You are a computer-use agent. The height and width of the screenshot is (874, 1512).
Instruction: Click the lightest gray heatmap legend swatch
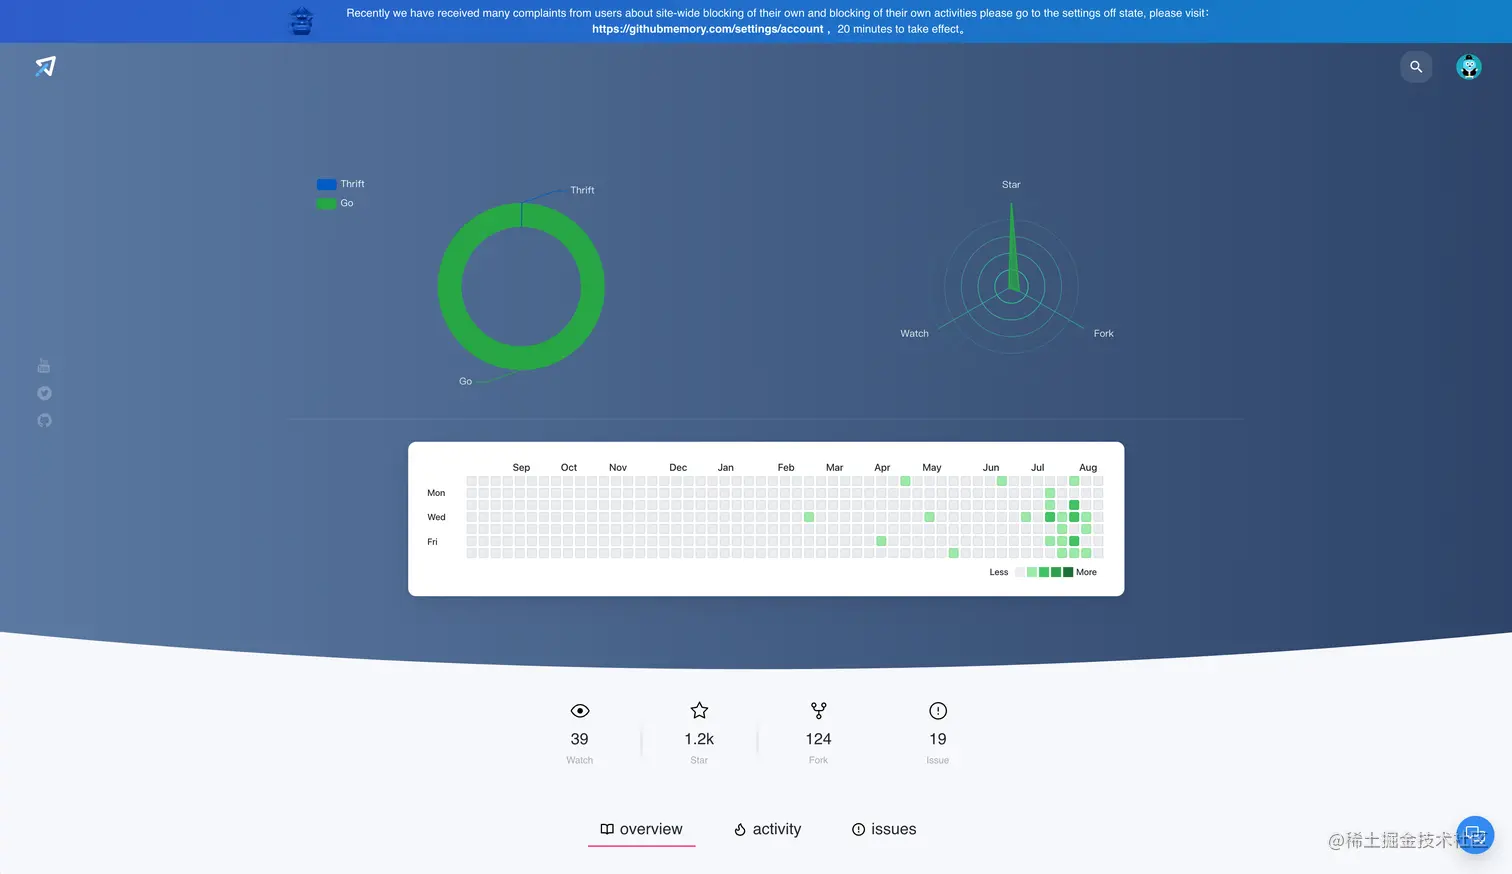[x=1020, y=572]
